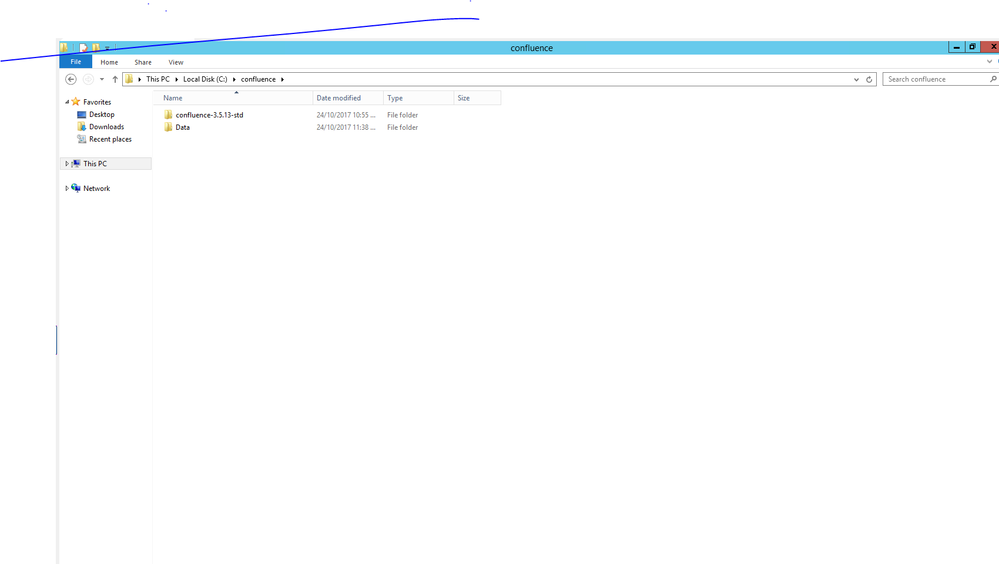999x564 pixels.
Task: Click the date 24/10/2017 11:38 cell
Action: tap(346, 127)
